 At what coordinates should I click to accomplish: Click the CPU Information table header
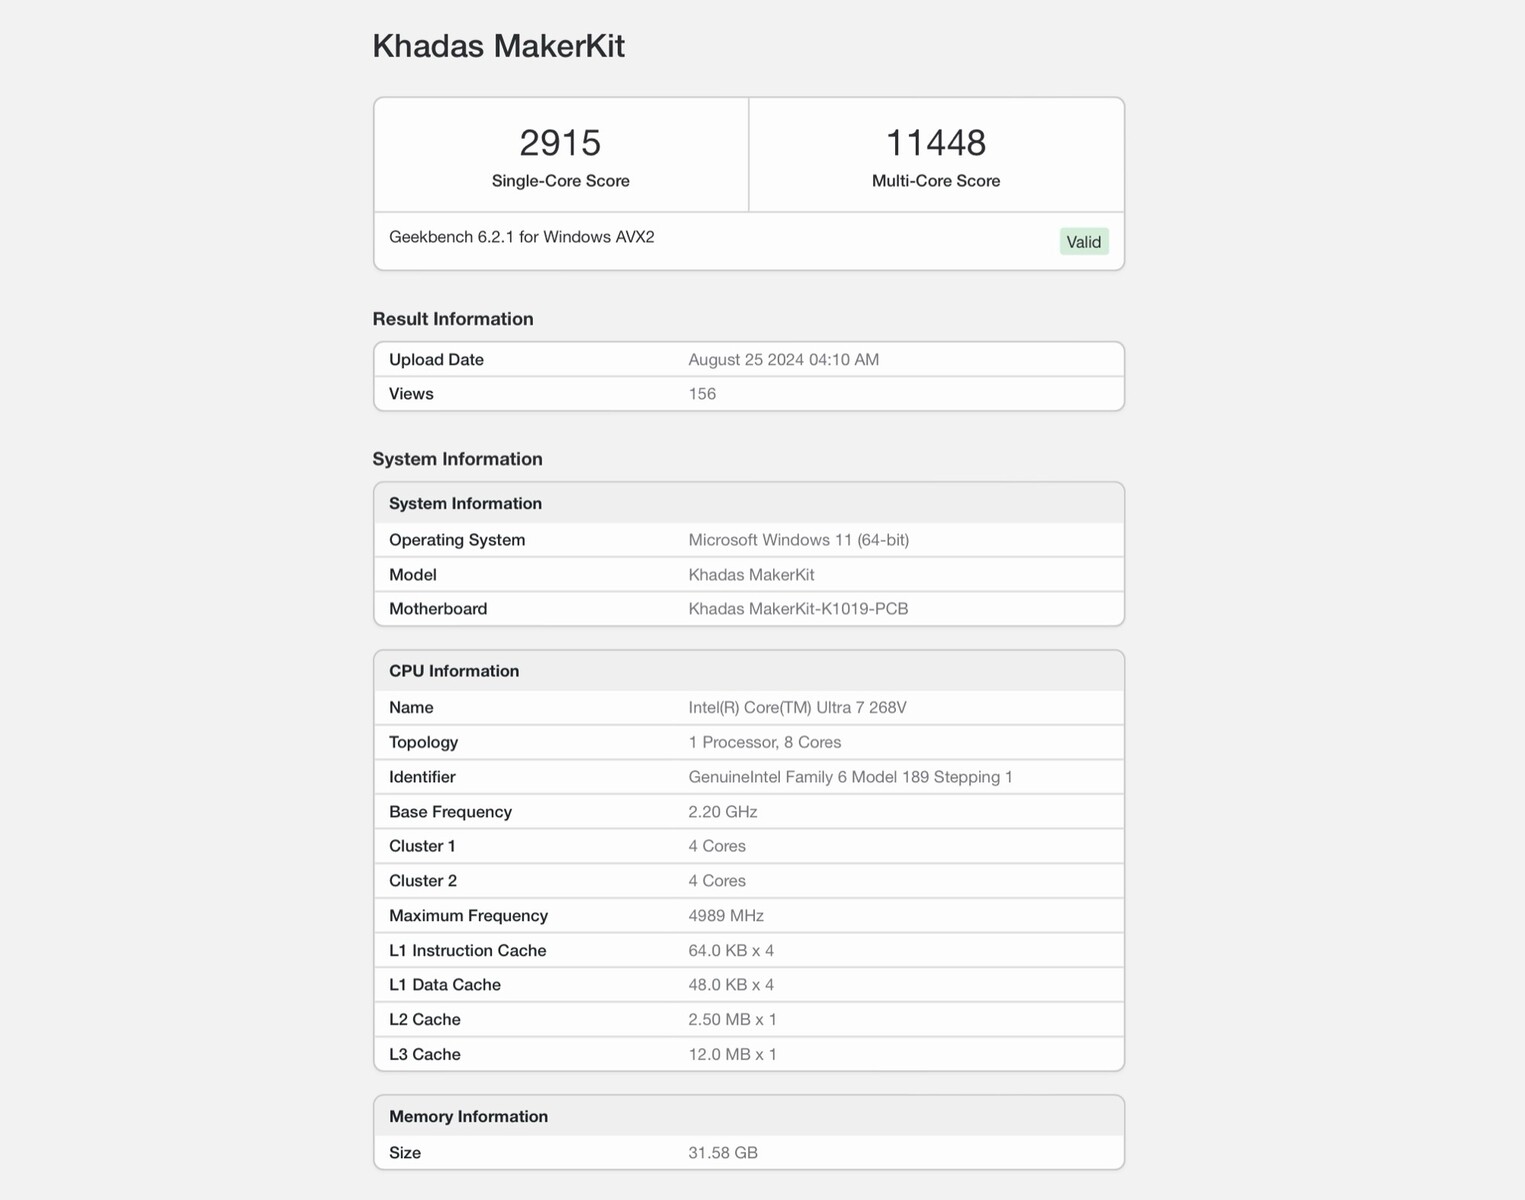coord(454,671)
